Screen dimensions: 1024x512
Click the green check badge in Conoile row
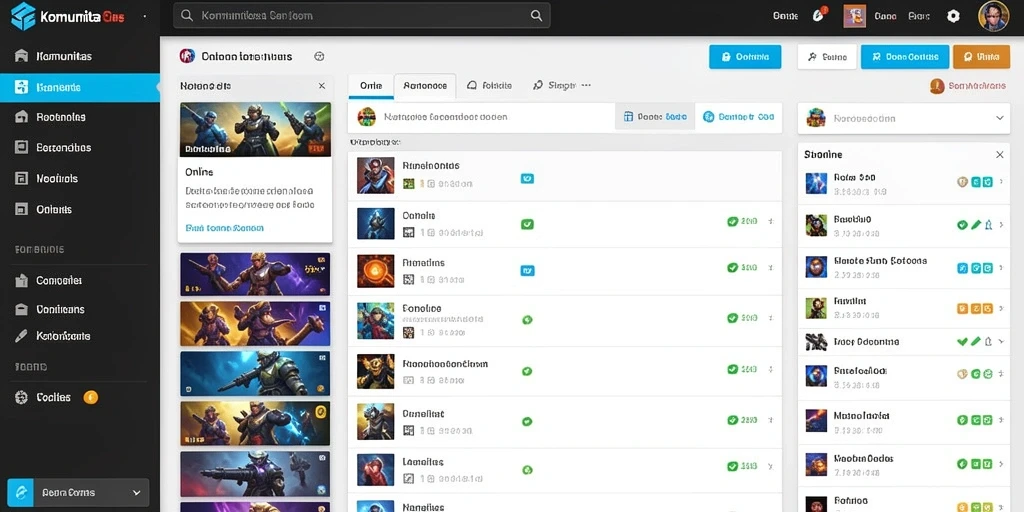(527, 224)
